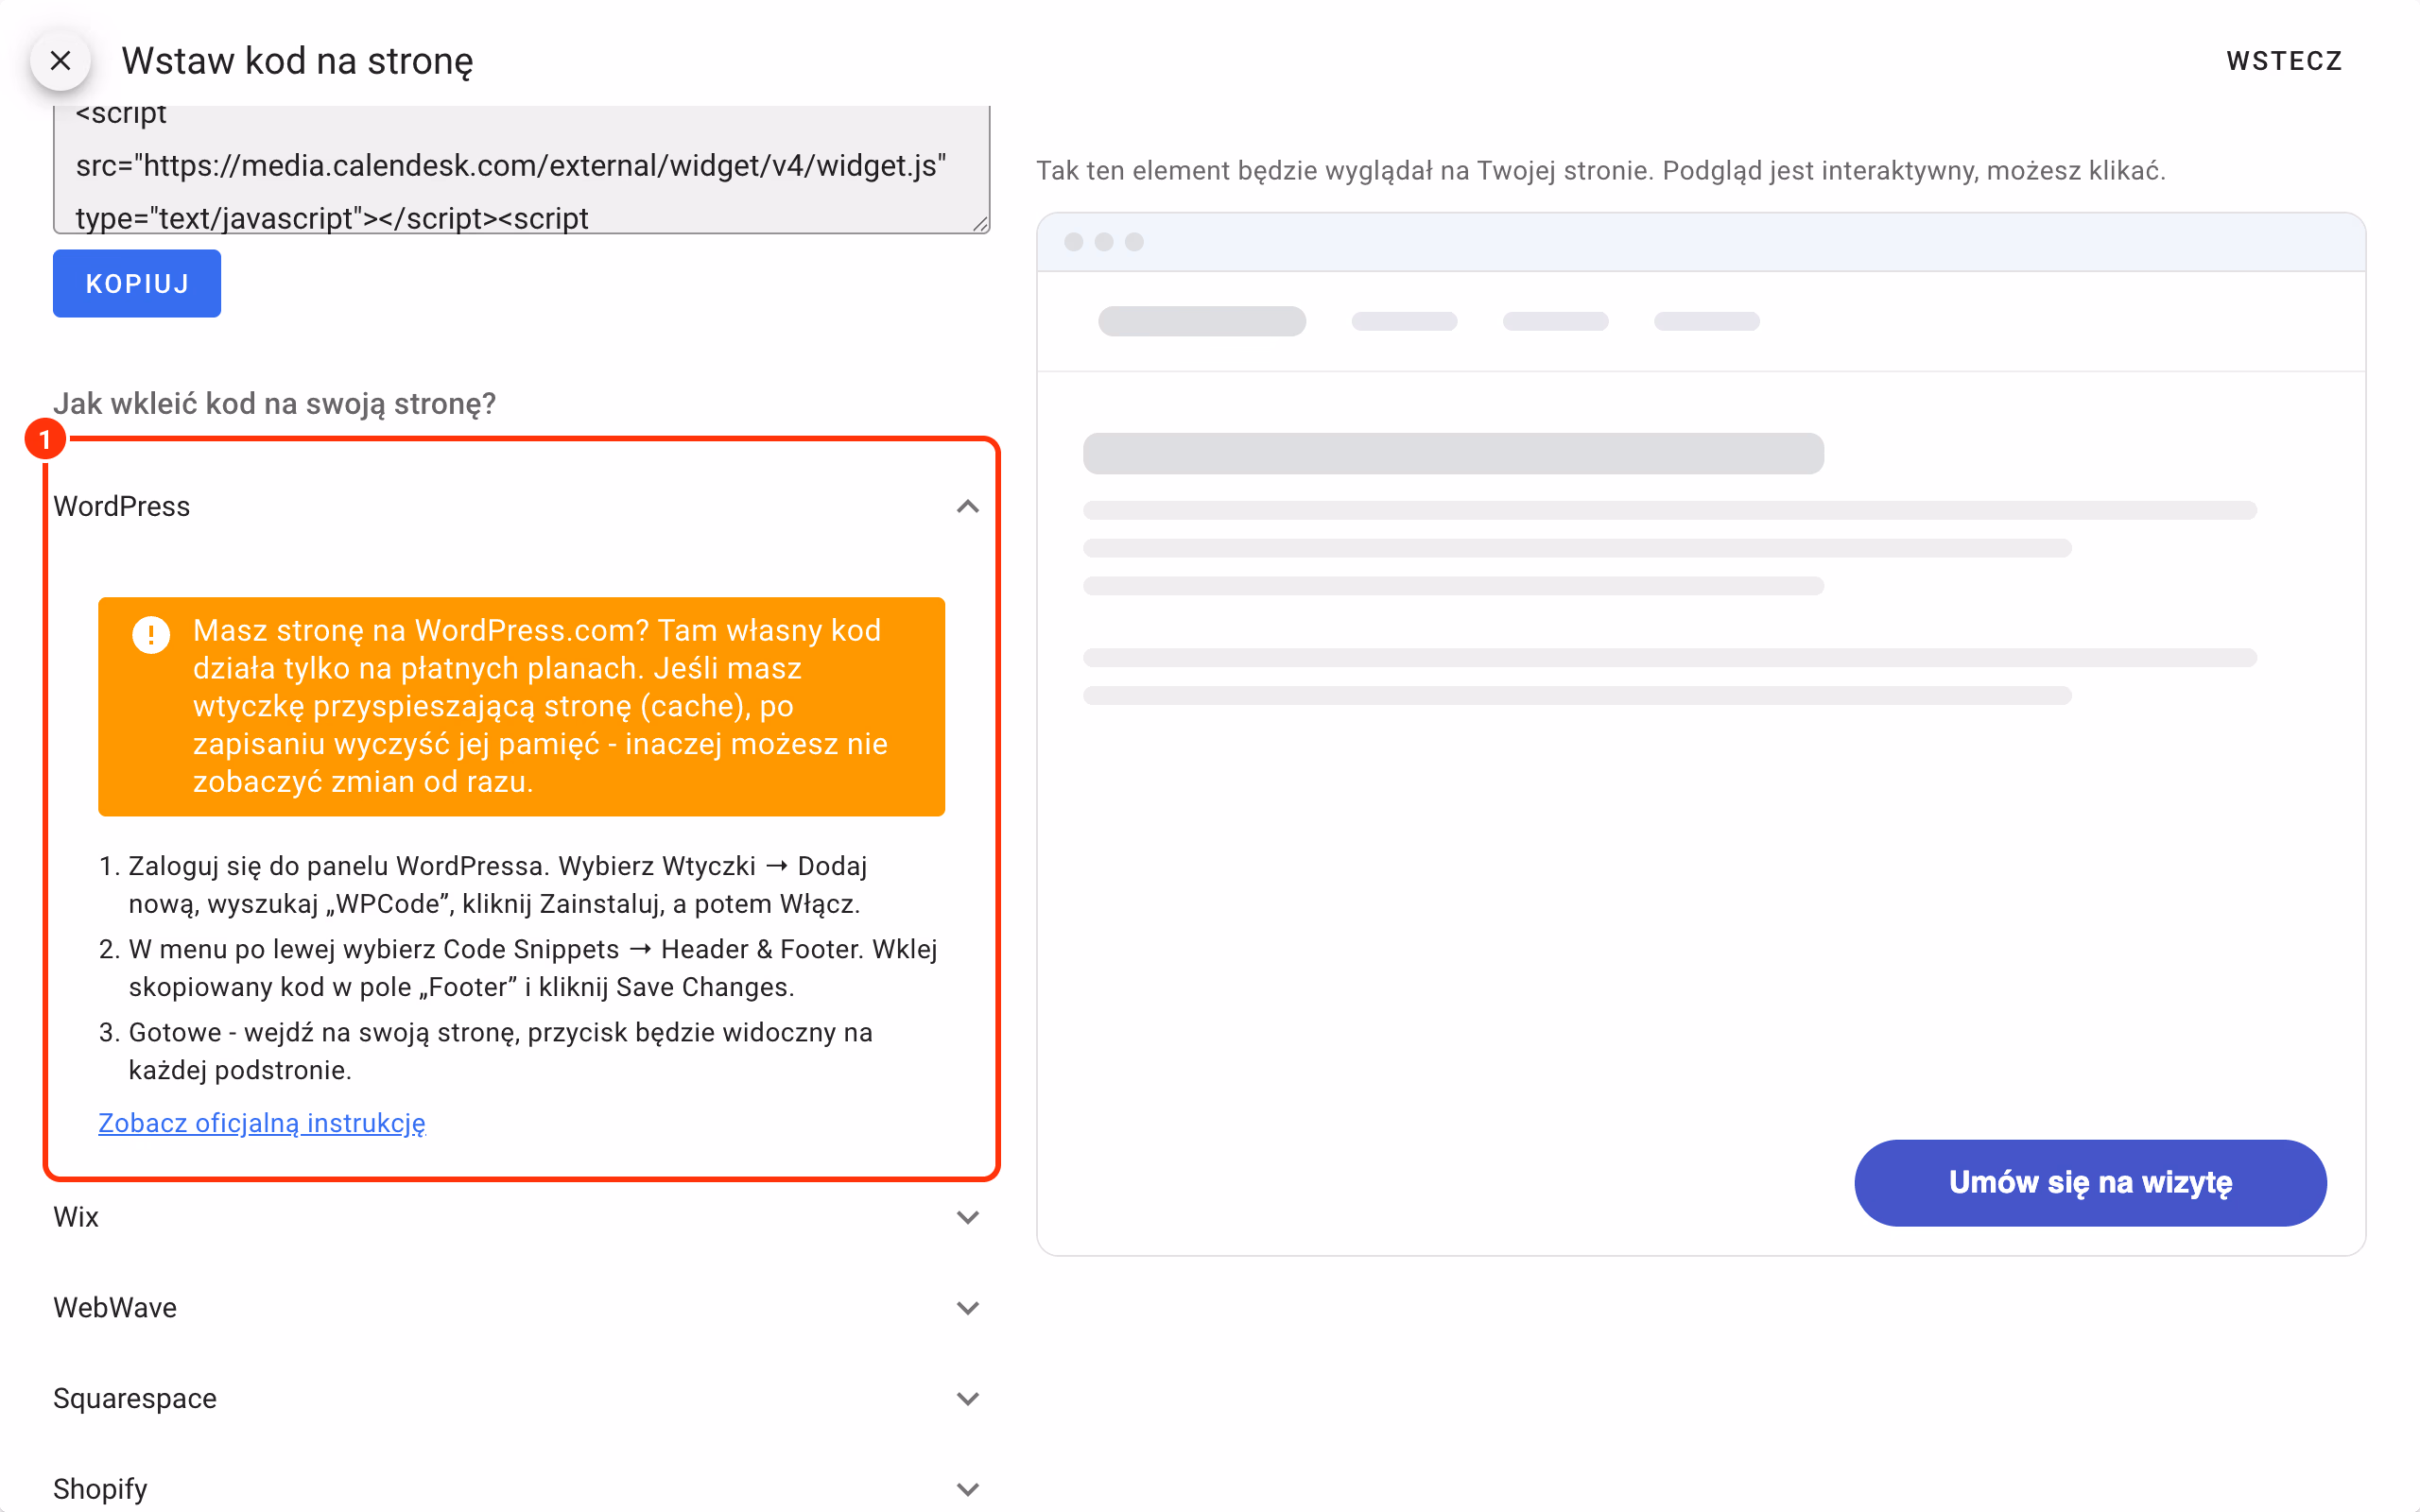Select the Shopify accordion title
Image resolution: width=2420 pixels, height=1512 pixels.
[x=100, y=1489]
